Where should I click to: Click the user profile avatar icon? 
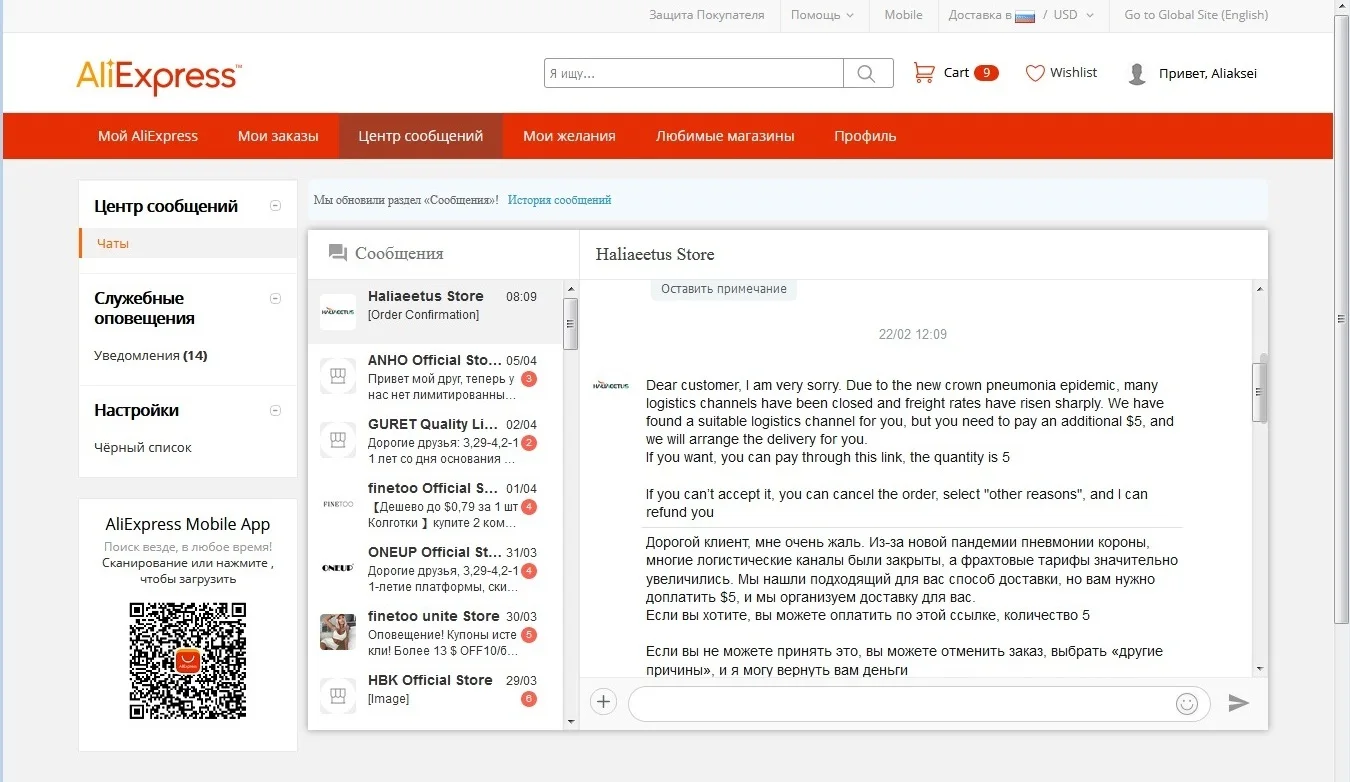(1137, 74)
